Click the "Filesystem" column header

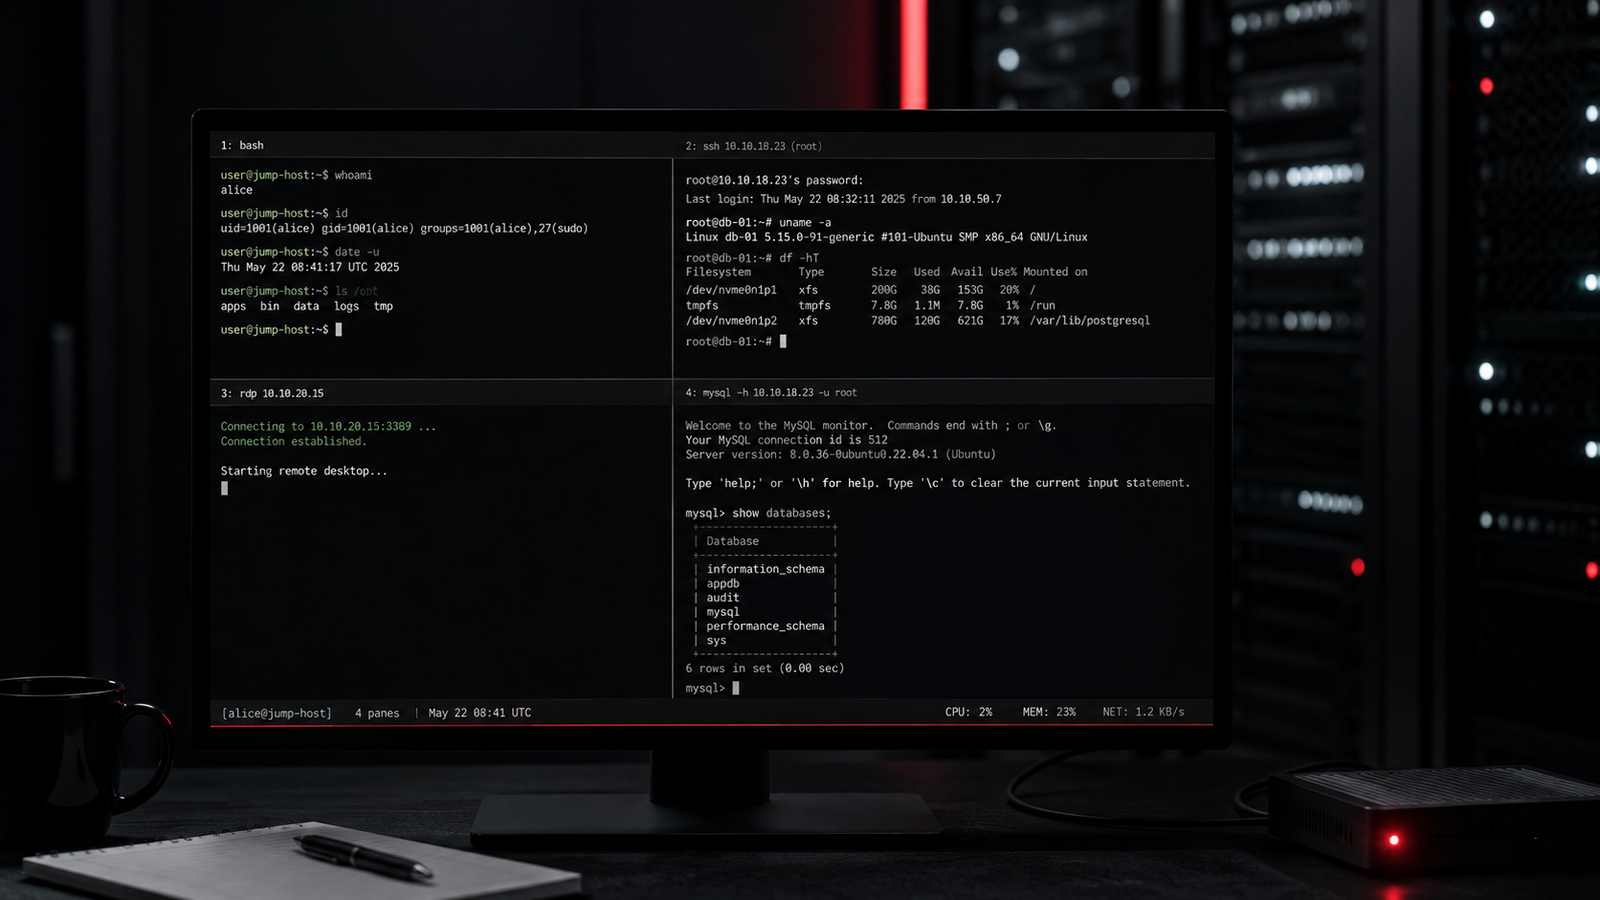(718, 272)
